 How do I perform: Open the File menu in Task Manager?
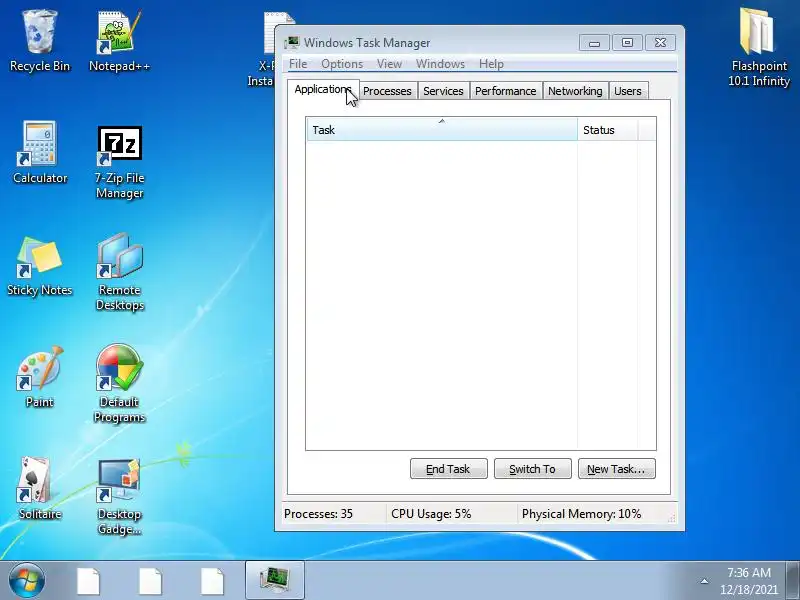click(x=298, y=64)
